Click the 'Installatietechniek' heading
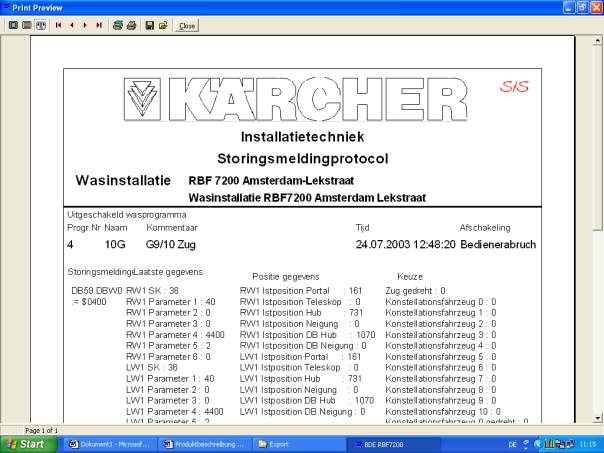The image size is (604, 453). 302,137
